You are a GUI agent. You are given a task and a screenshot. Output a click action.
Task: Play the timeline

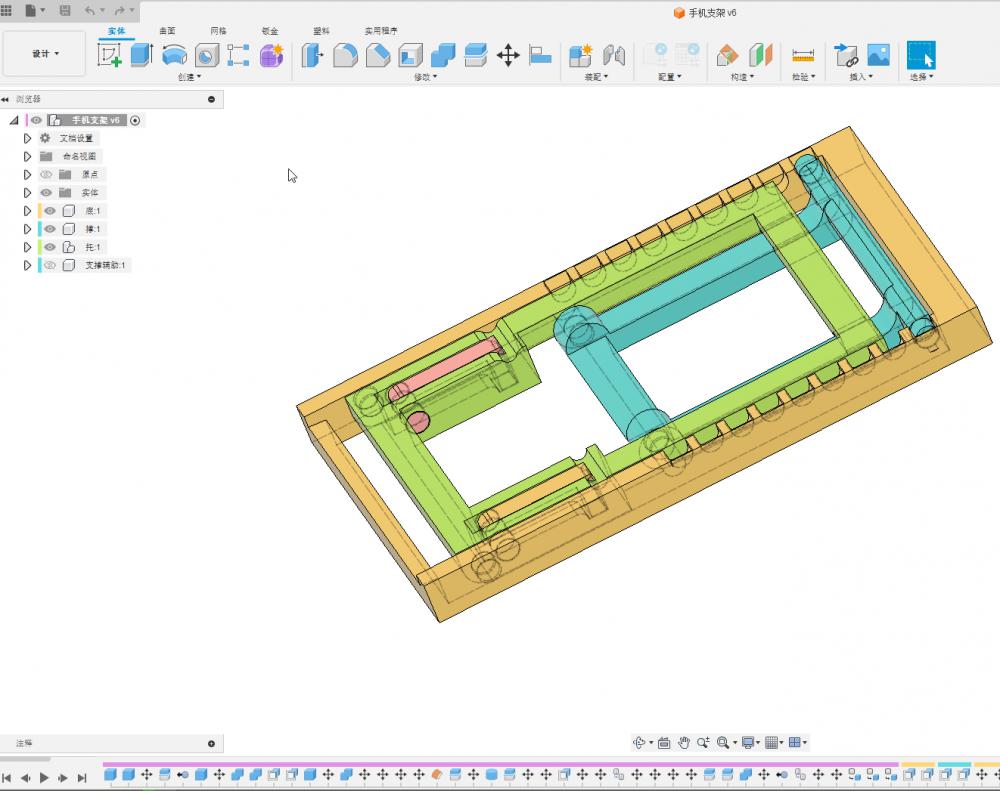[44, 778]
